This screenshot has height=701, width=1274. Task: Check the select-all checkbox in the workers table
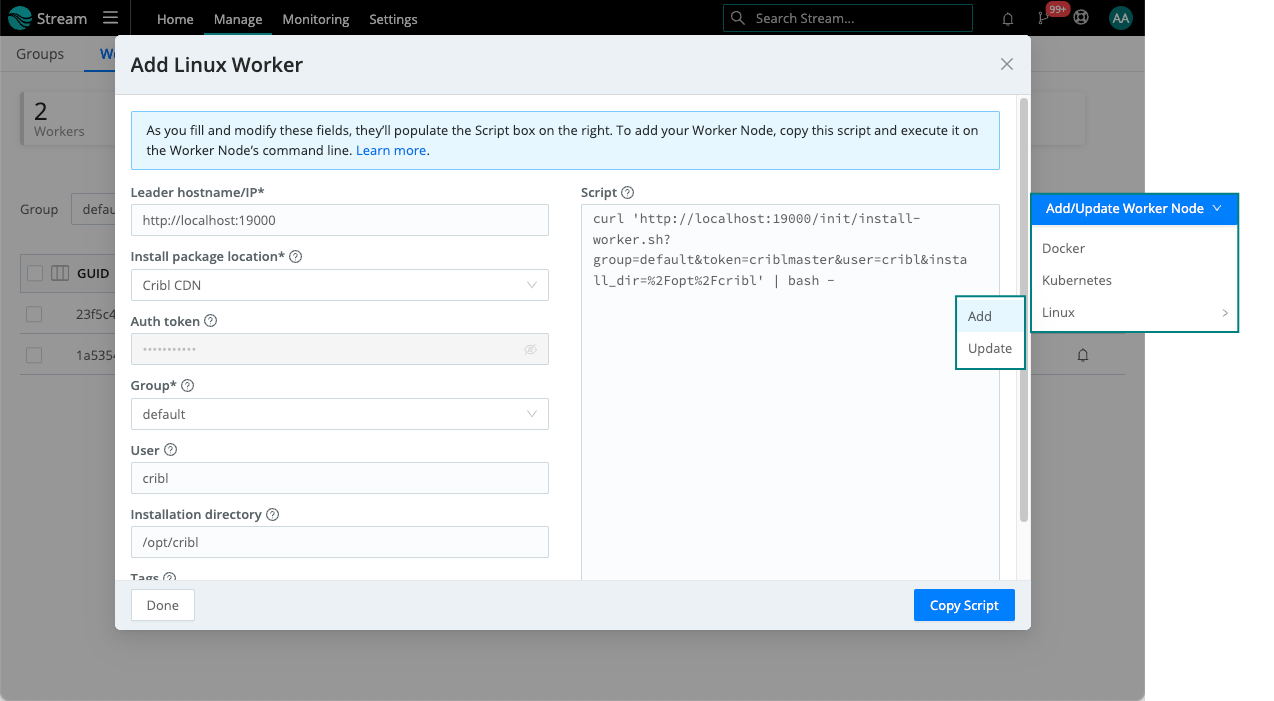click(x=34, y=273)
